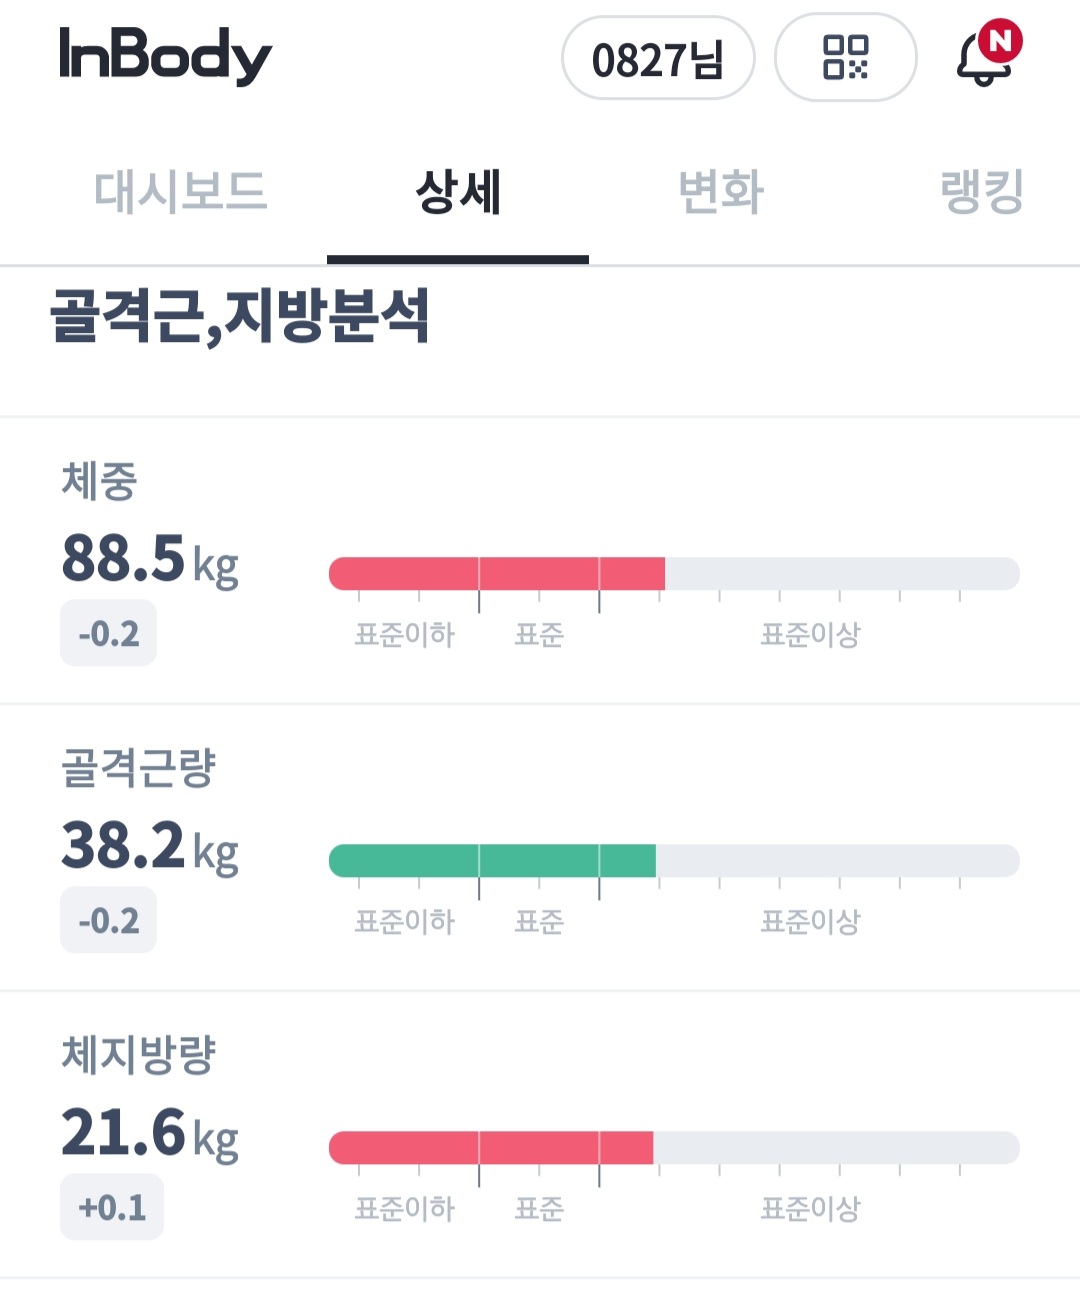The width and height of the screenshot is (1080, 1289).
Task: Tap the 체지방량 +0.1 change badge
Action: coord(112,1207)
